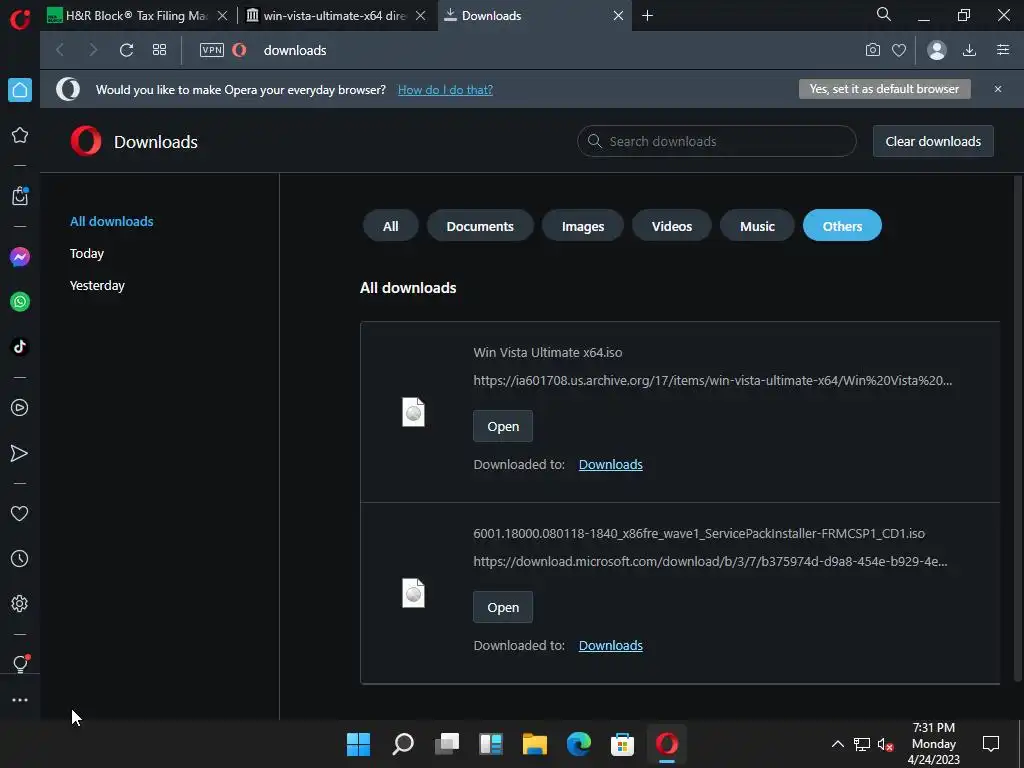Image resolution: width=1024 pixels, height=768 pixels.
Task: Click ServicePackInstaller iso file icon
Action: point(413,593)
